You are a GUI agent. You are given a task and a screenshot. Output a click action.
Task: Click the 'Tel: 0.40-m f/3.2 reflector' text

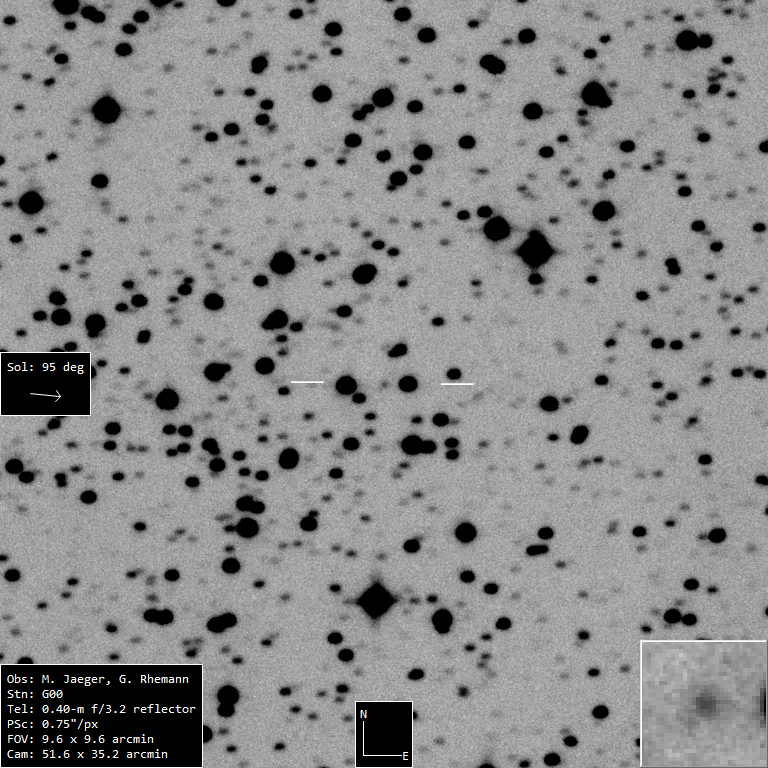pos(100,709)
